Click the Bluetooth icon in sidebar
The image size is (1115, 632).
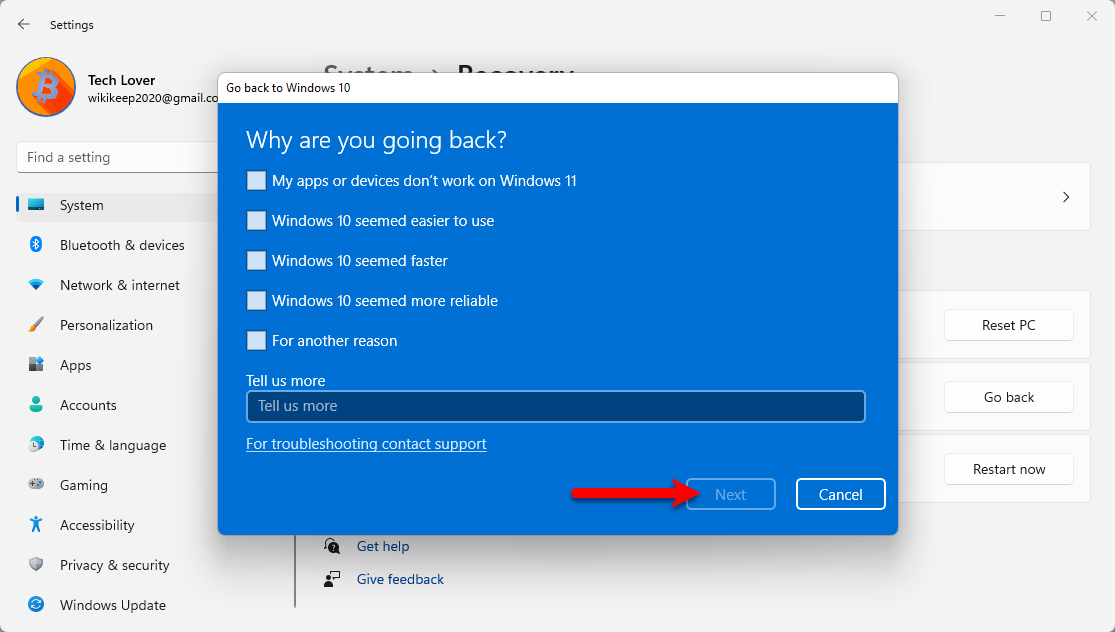pos(36,245)
